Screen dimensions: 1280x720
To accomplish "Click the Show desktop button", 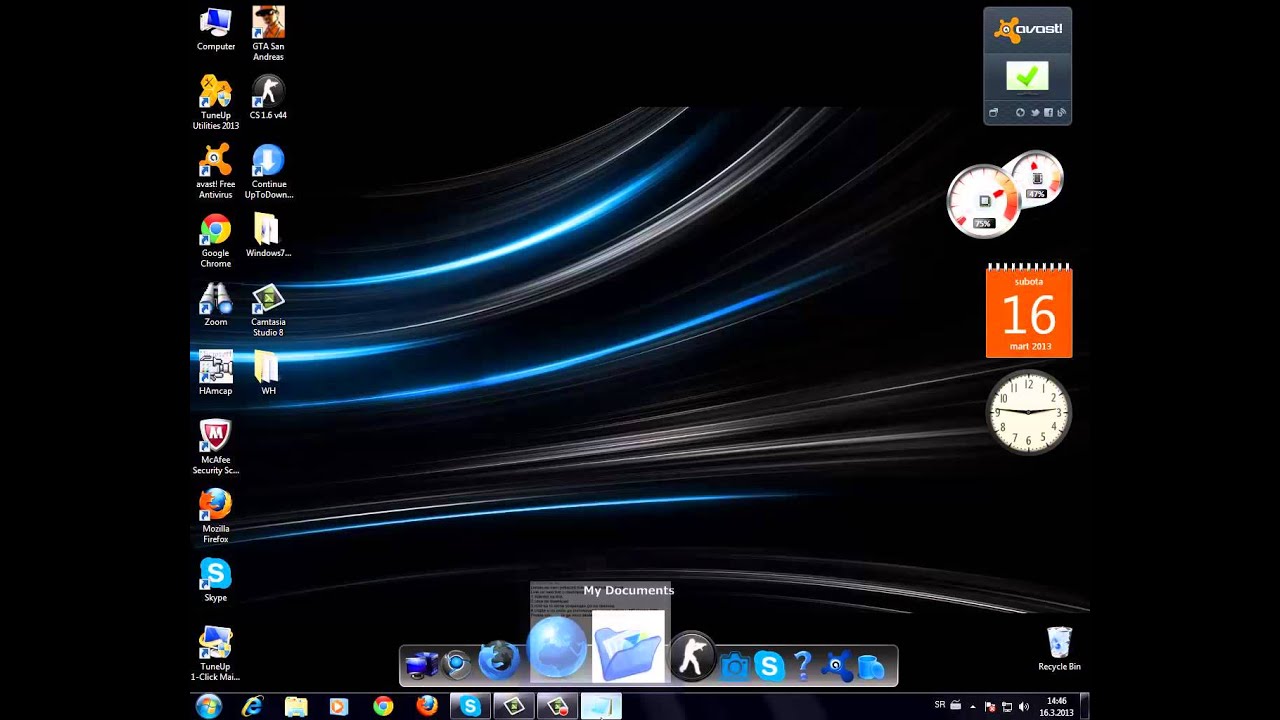I will point(1084,706).
